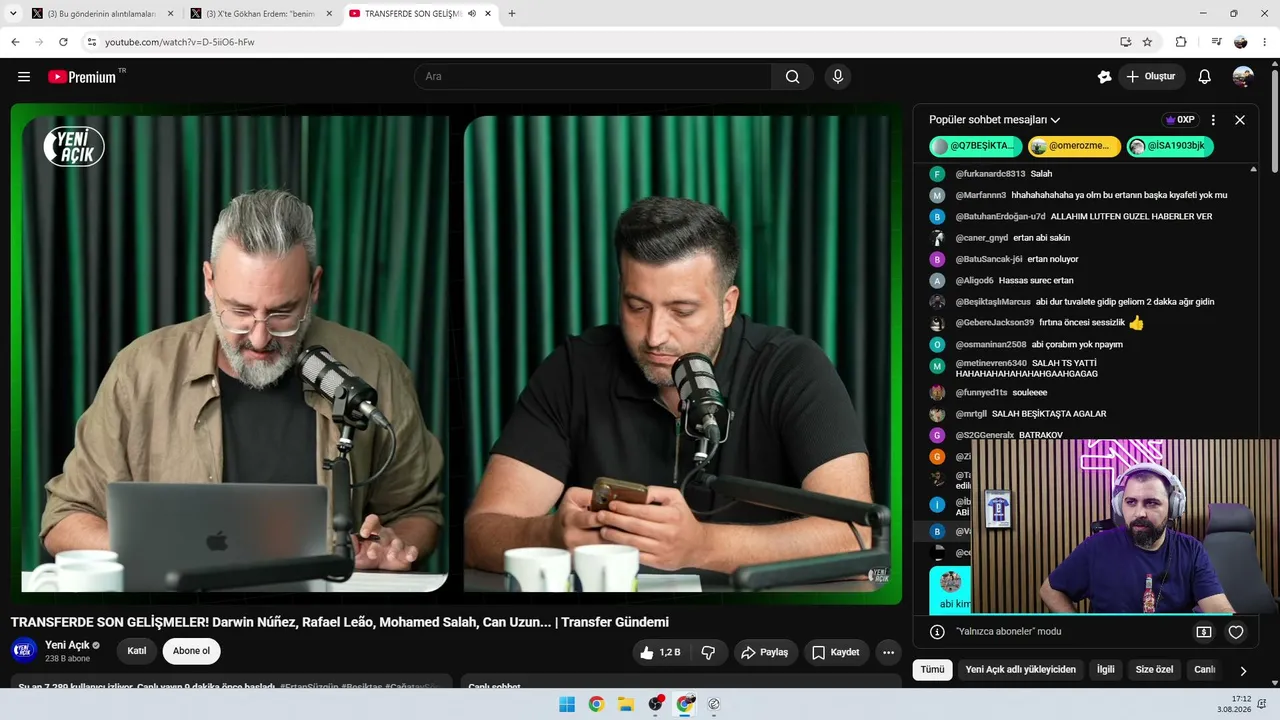
Task: Go back to the previous page
Action: (x=15, y=42)
